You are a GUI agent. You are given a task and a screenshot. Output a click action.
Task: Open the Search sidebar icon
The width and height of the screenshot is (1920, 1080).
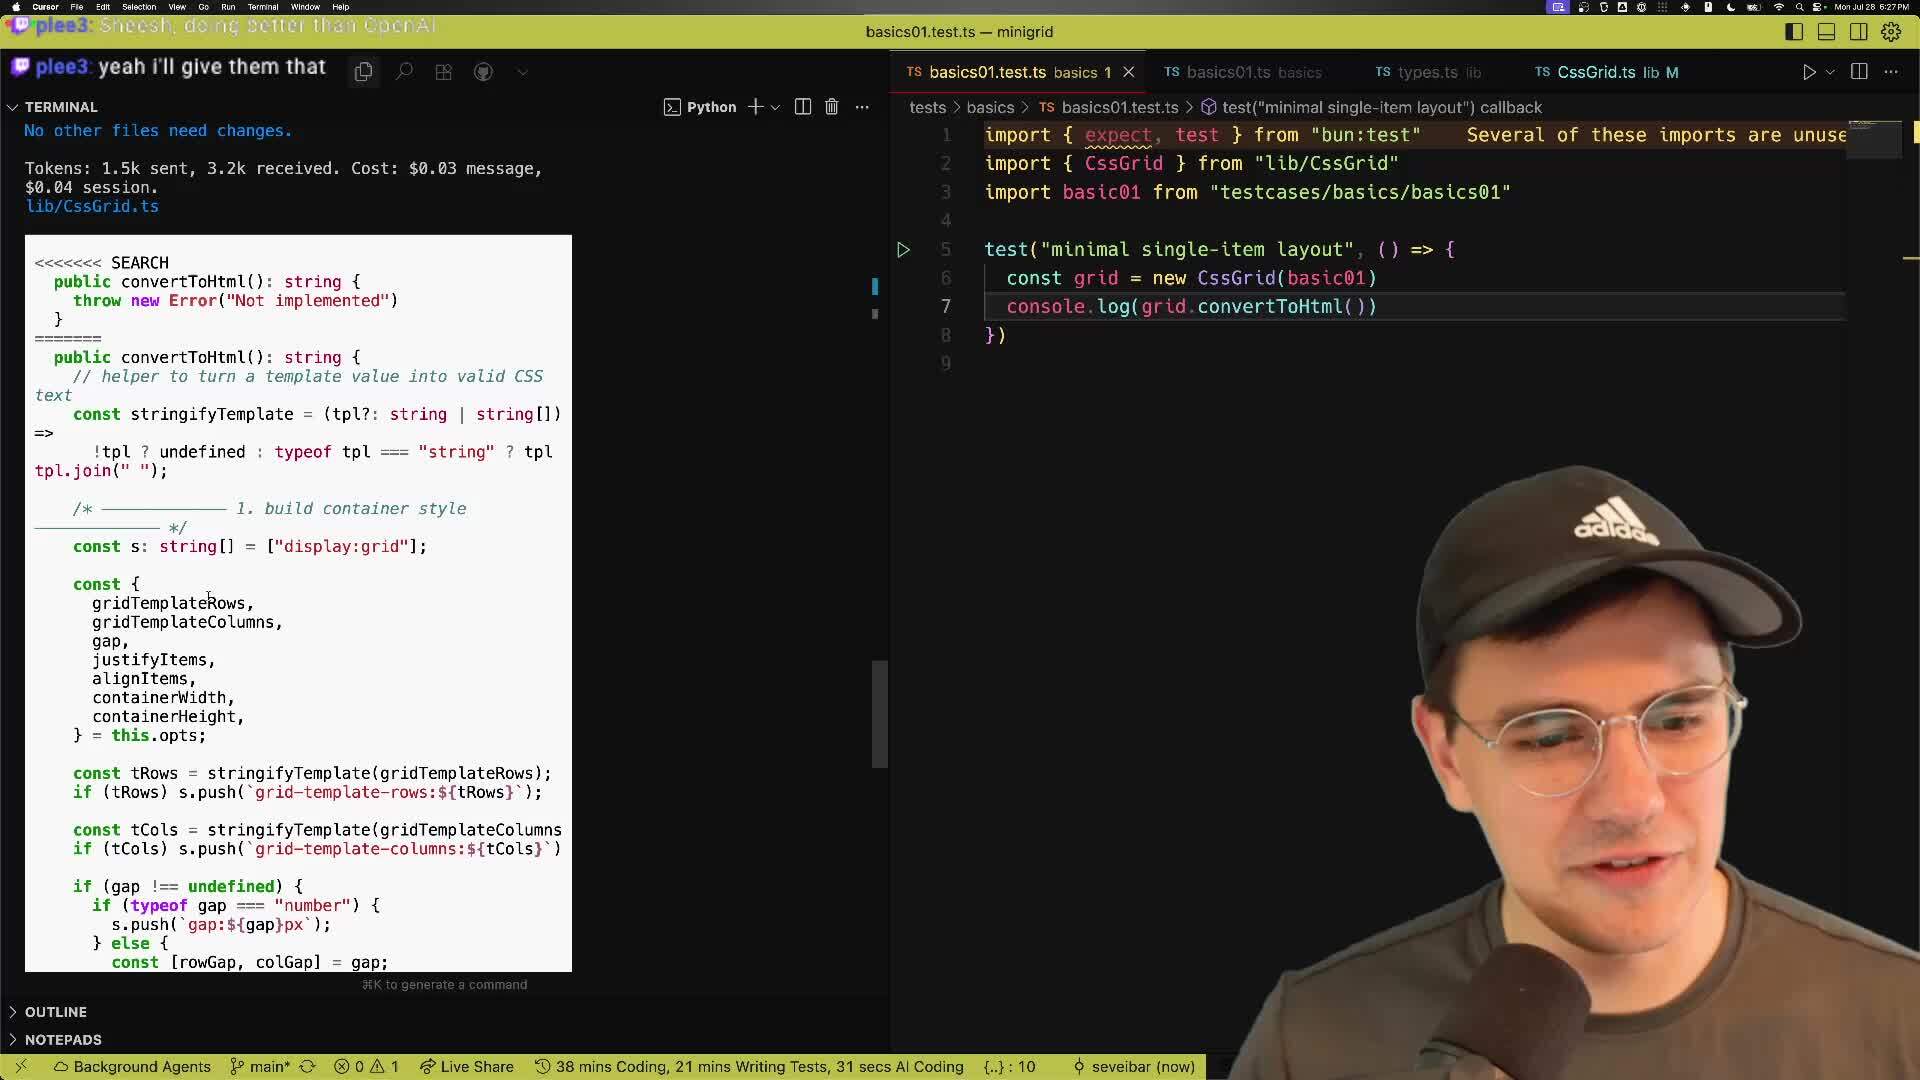404,72
